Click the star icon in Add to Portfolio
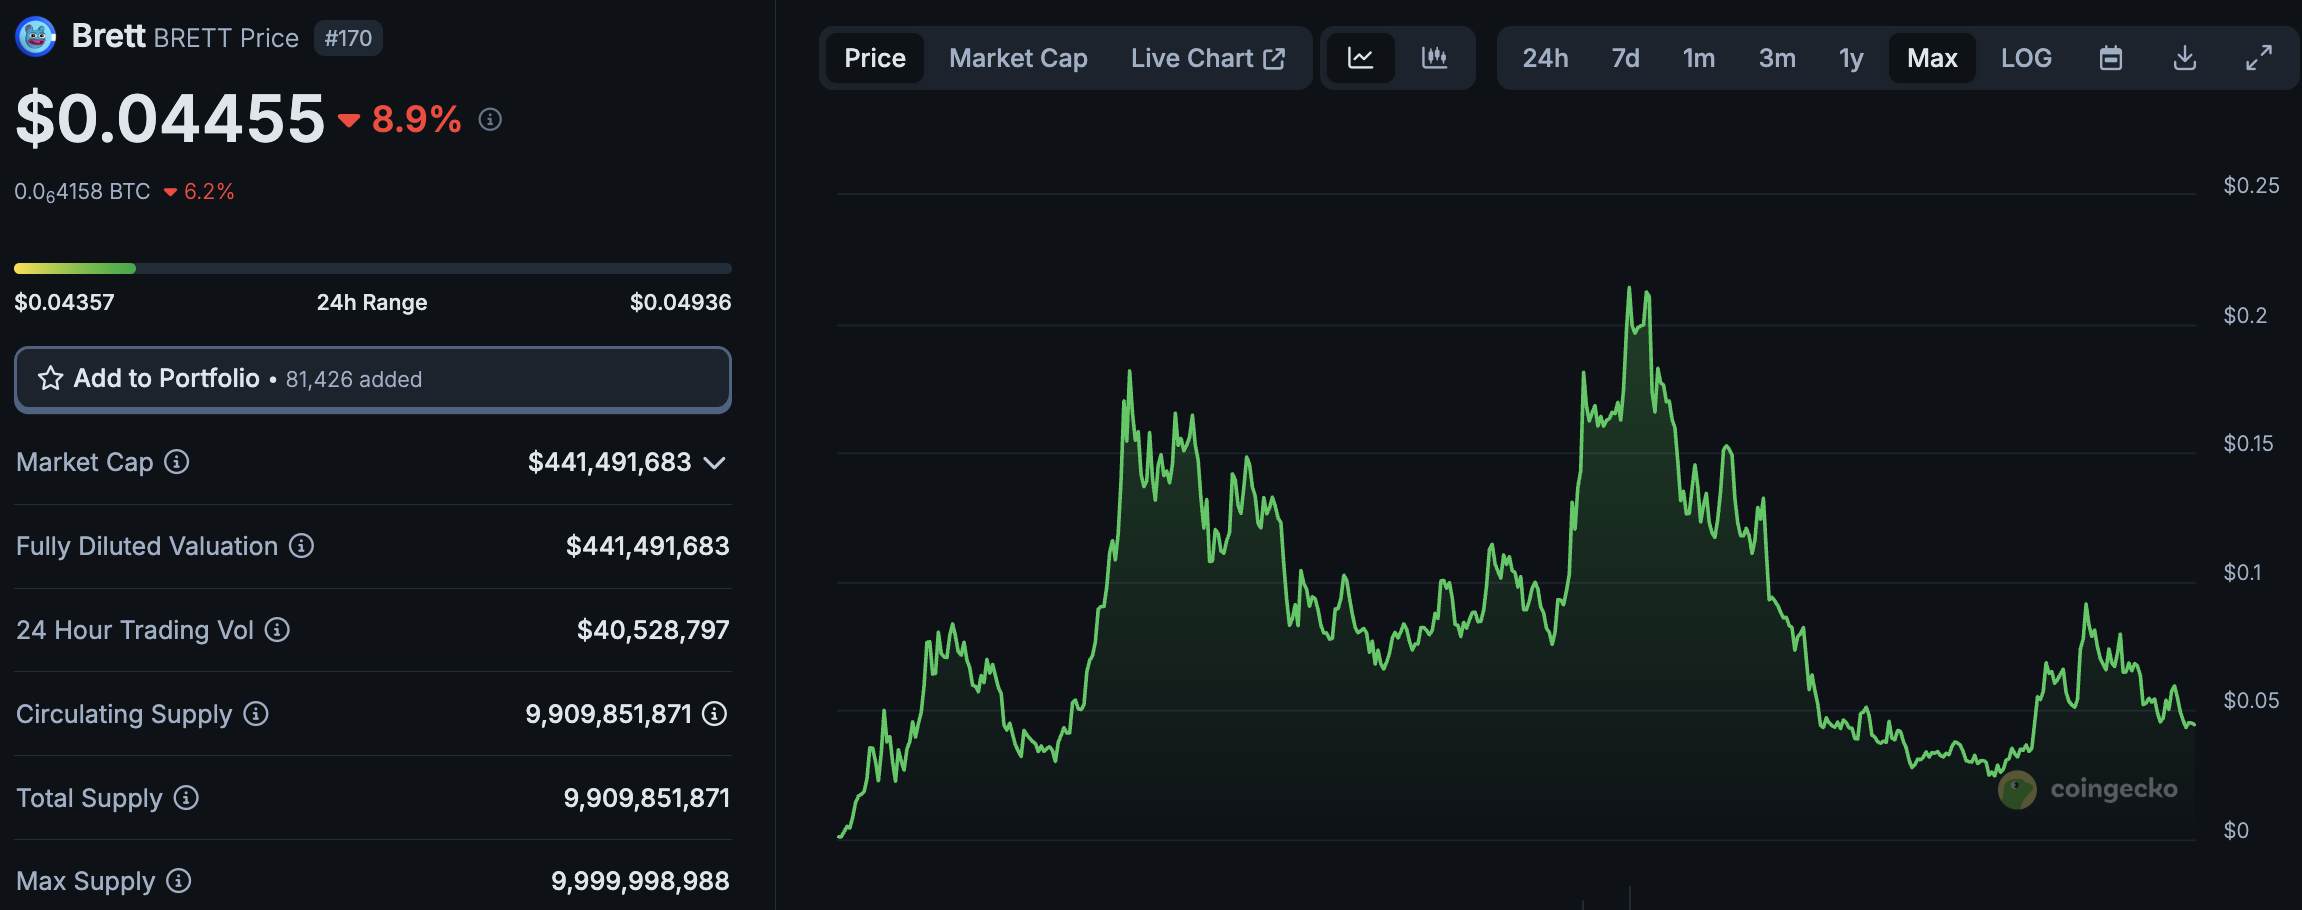 pyautogui.click(x=50, y=378)
